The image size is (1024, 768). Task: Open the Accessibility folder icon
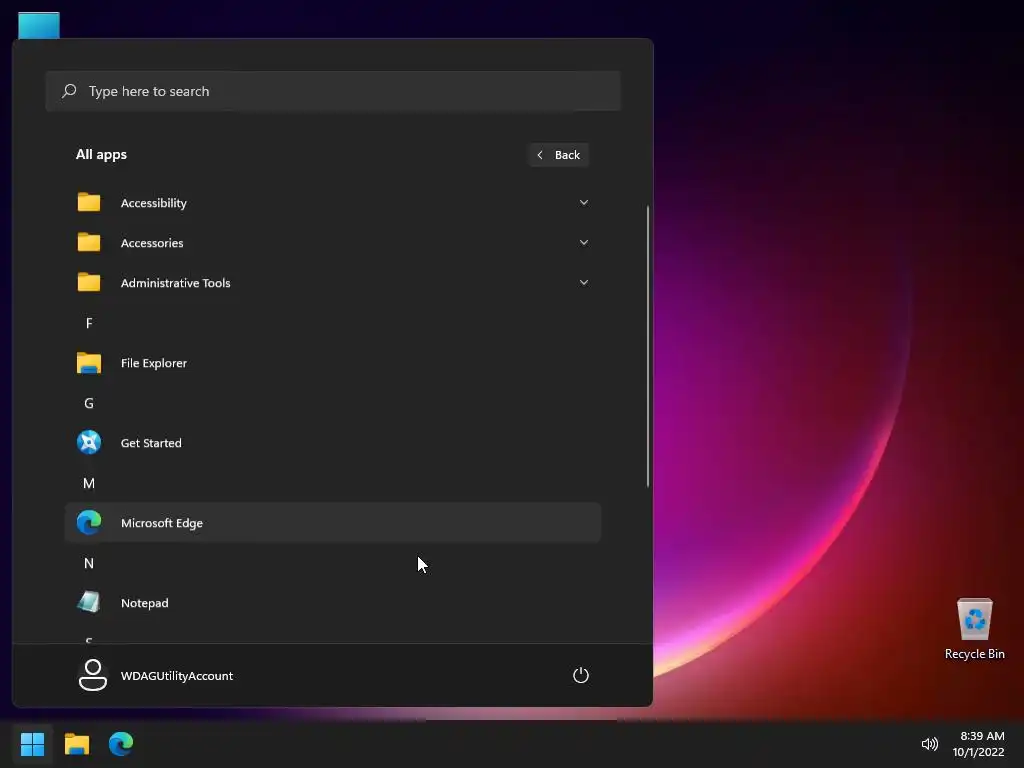coord(89,202)
